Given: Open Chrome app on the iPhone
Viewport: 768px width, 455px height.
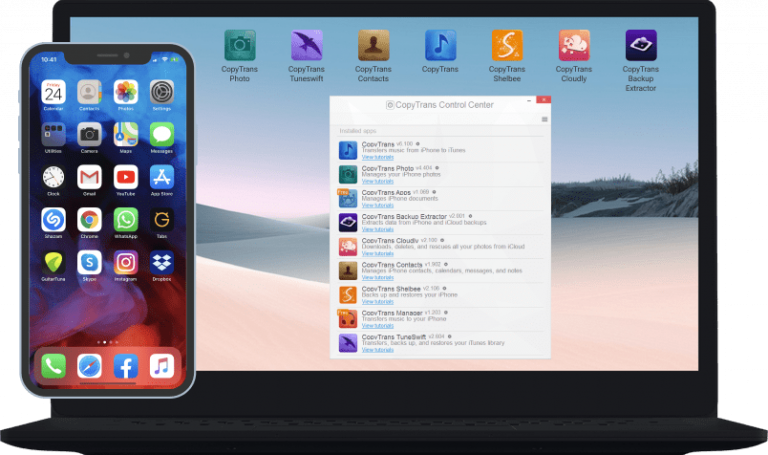Looking at the screenshot, I should tap(89, 220).
